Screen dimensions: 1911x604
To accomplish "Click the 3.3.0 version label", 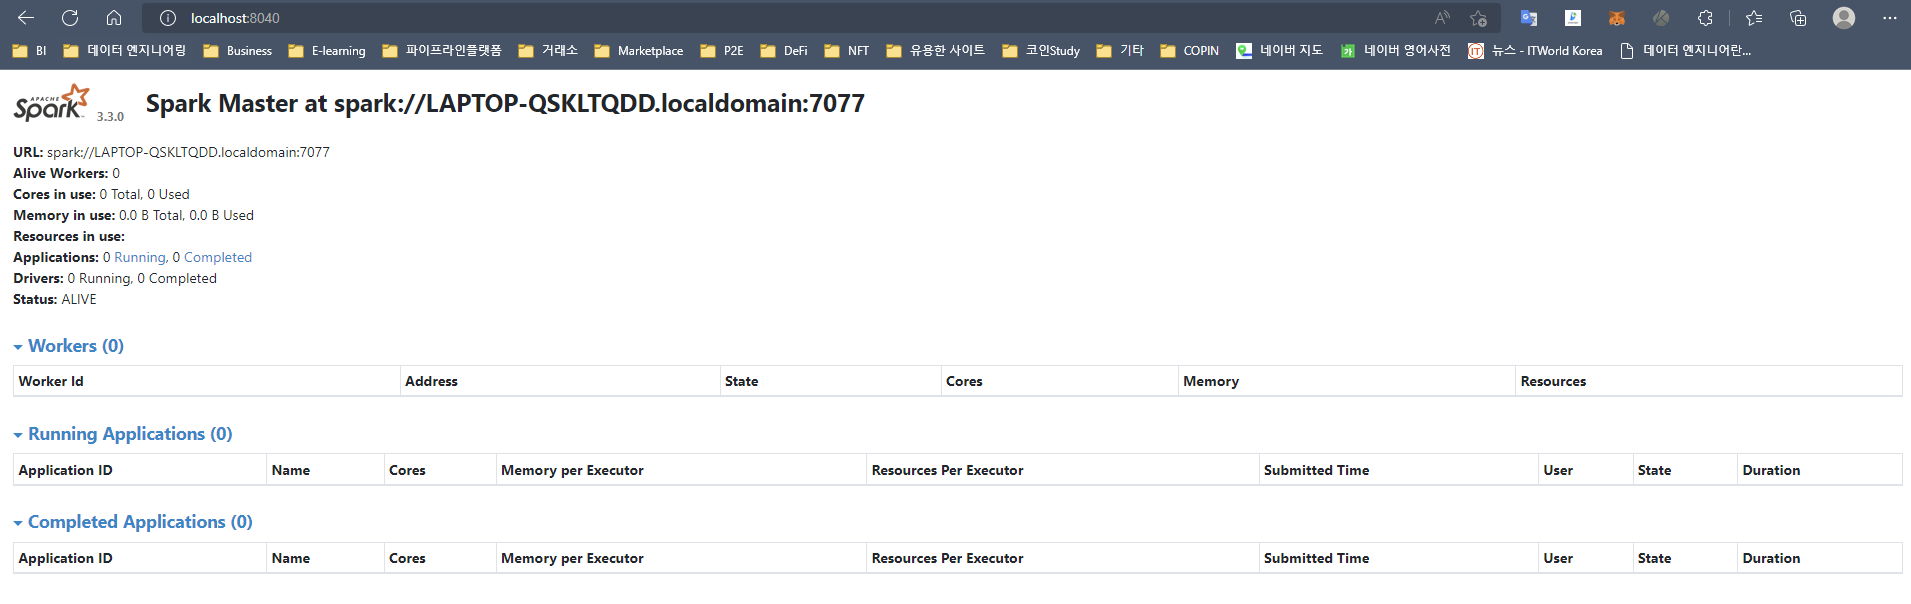I will click(110, 116).
